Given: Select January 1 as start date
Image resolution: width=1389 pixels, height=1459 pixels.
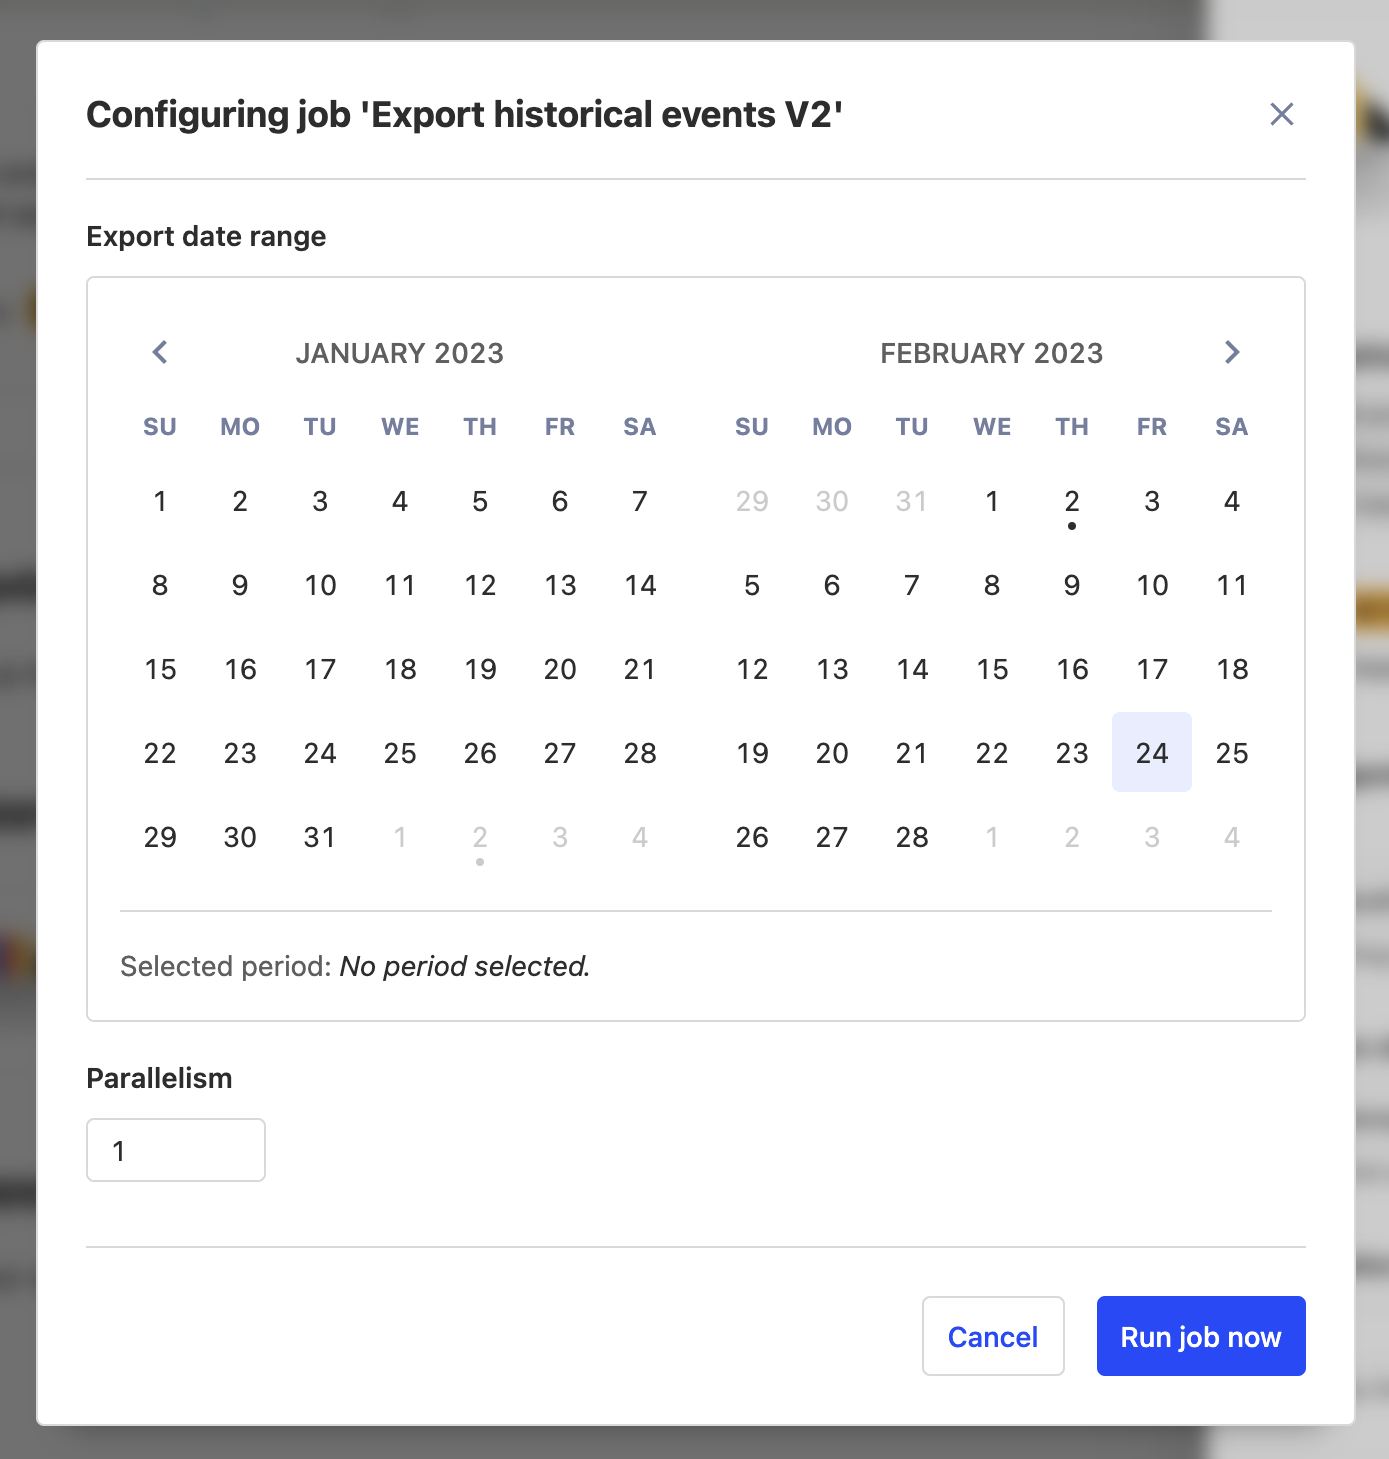Looking at the screenshot, I should click(160, 501).
